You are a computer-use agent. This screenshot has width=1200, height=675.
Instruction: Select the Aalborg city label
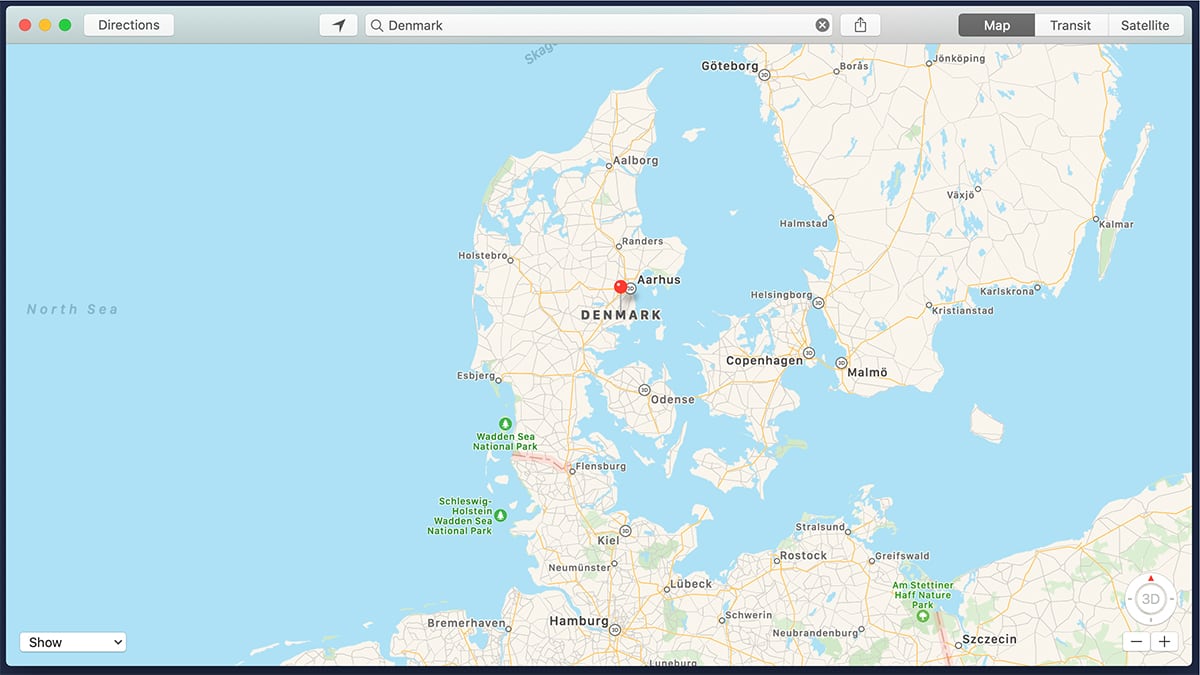(x=636, y=160)
